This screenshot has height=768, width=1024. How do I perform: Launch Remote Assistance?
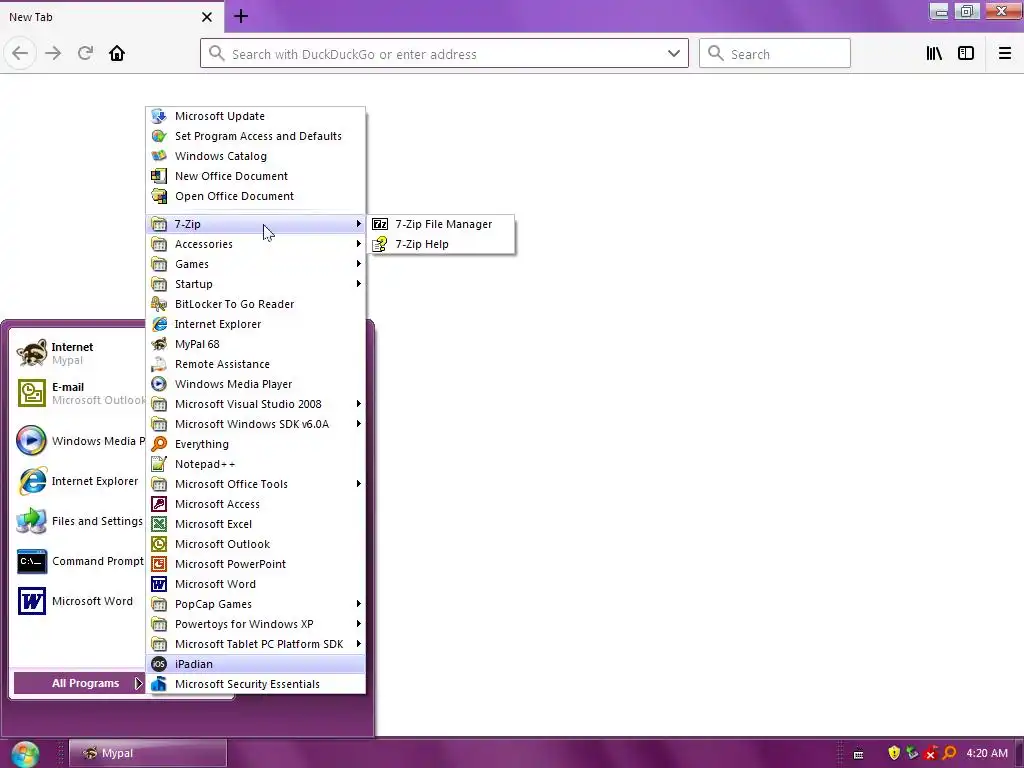click(255, 364)
